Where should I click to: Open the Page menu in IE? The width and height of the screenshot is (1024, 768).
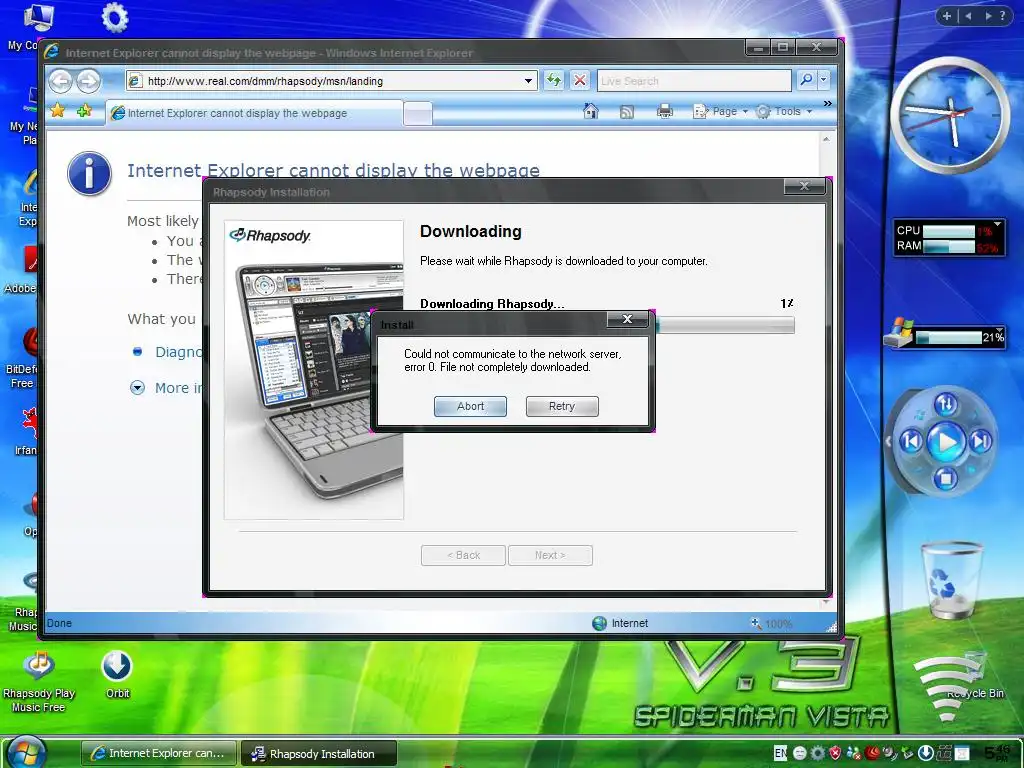tap(720, 112)
